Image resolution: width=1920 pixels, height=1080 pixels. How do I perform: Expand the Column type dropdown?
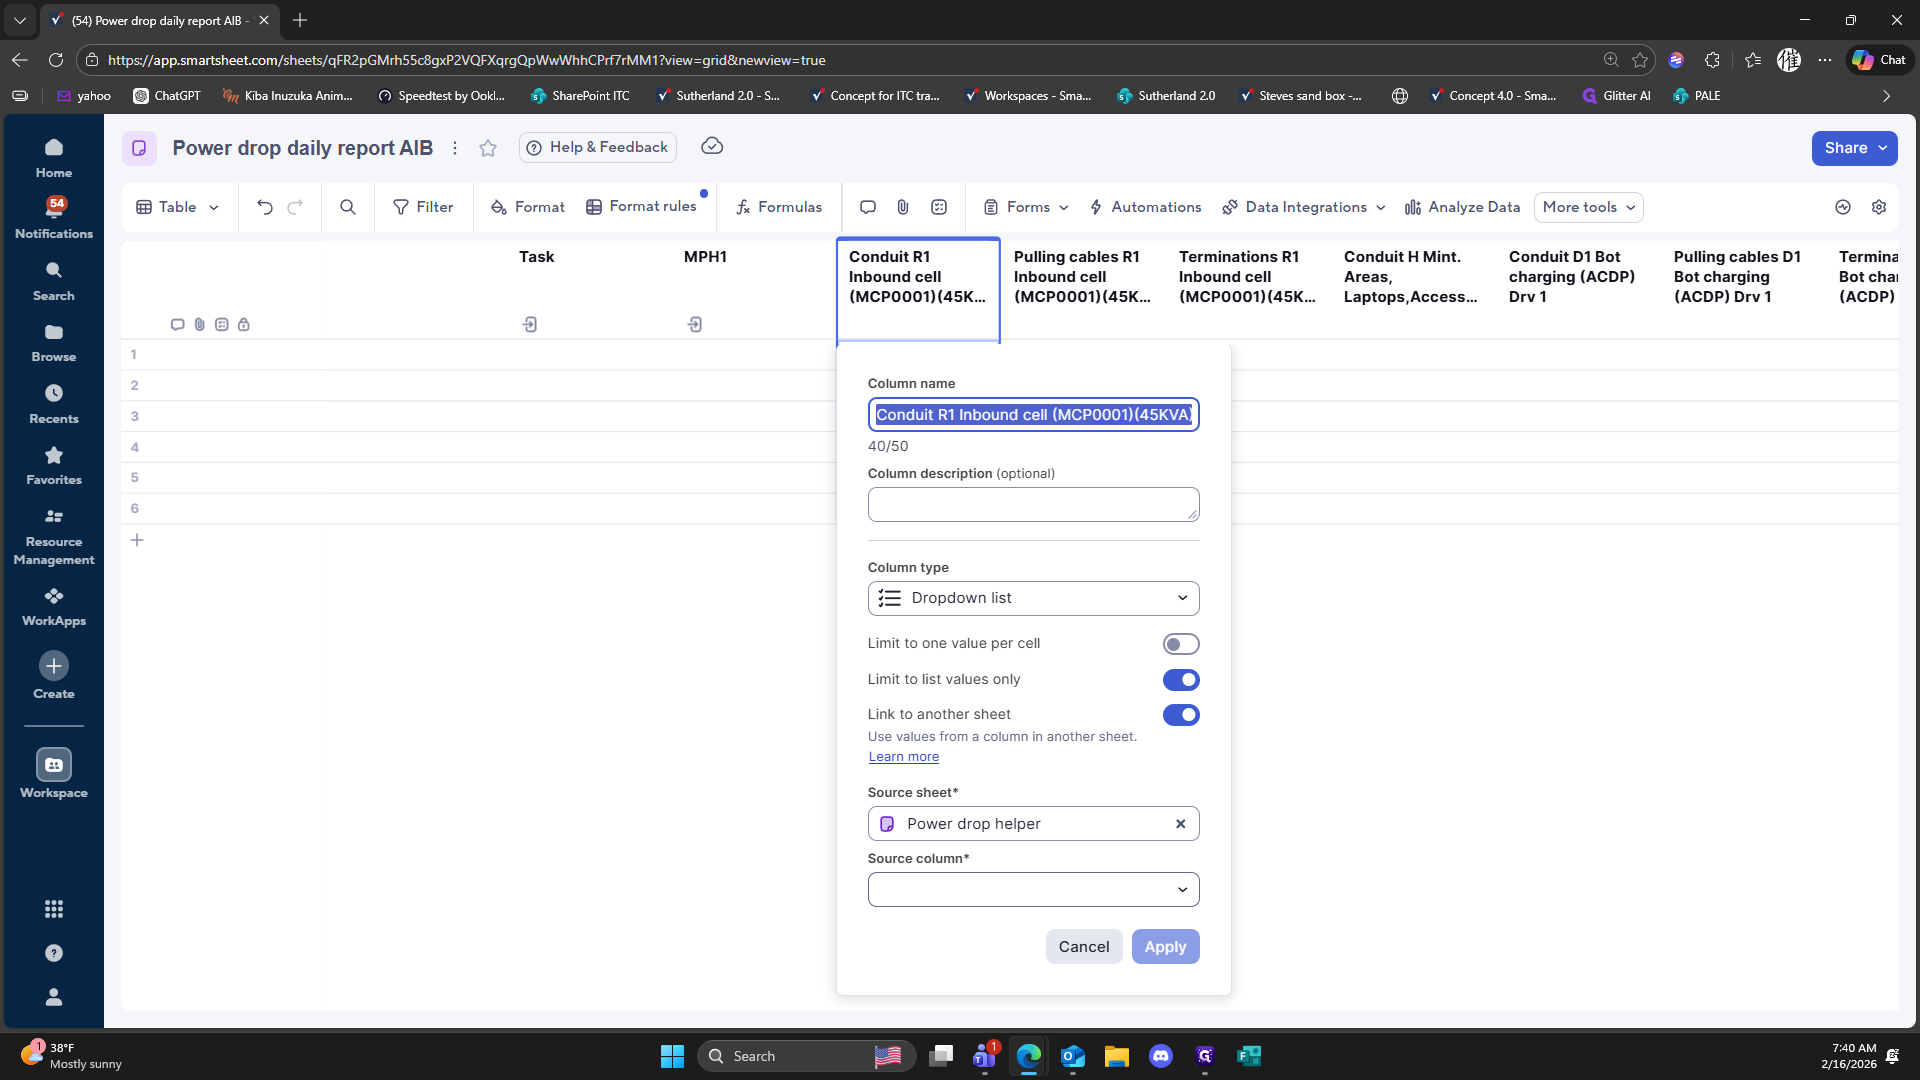tap(1033, 598)
